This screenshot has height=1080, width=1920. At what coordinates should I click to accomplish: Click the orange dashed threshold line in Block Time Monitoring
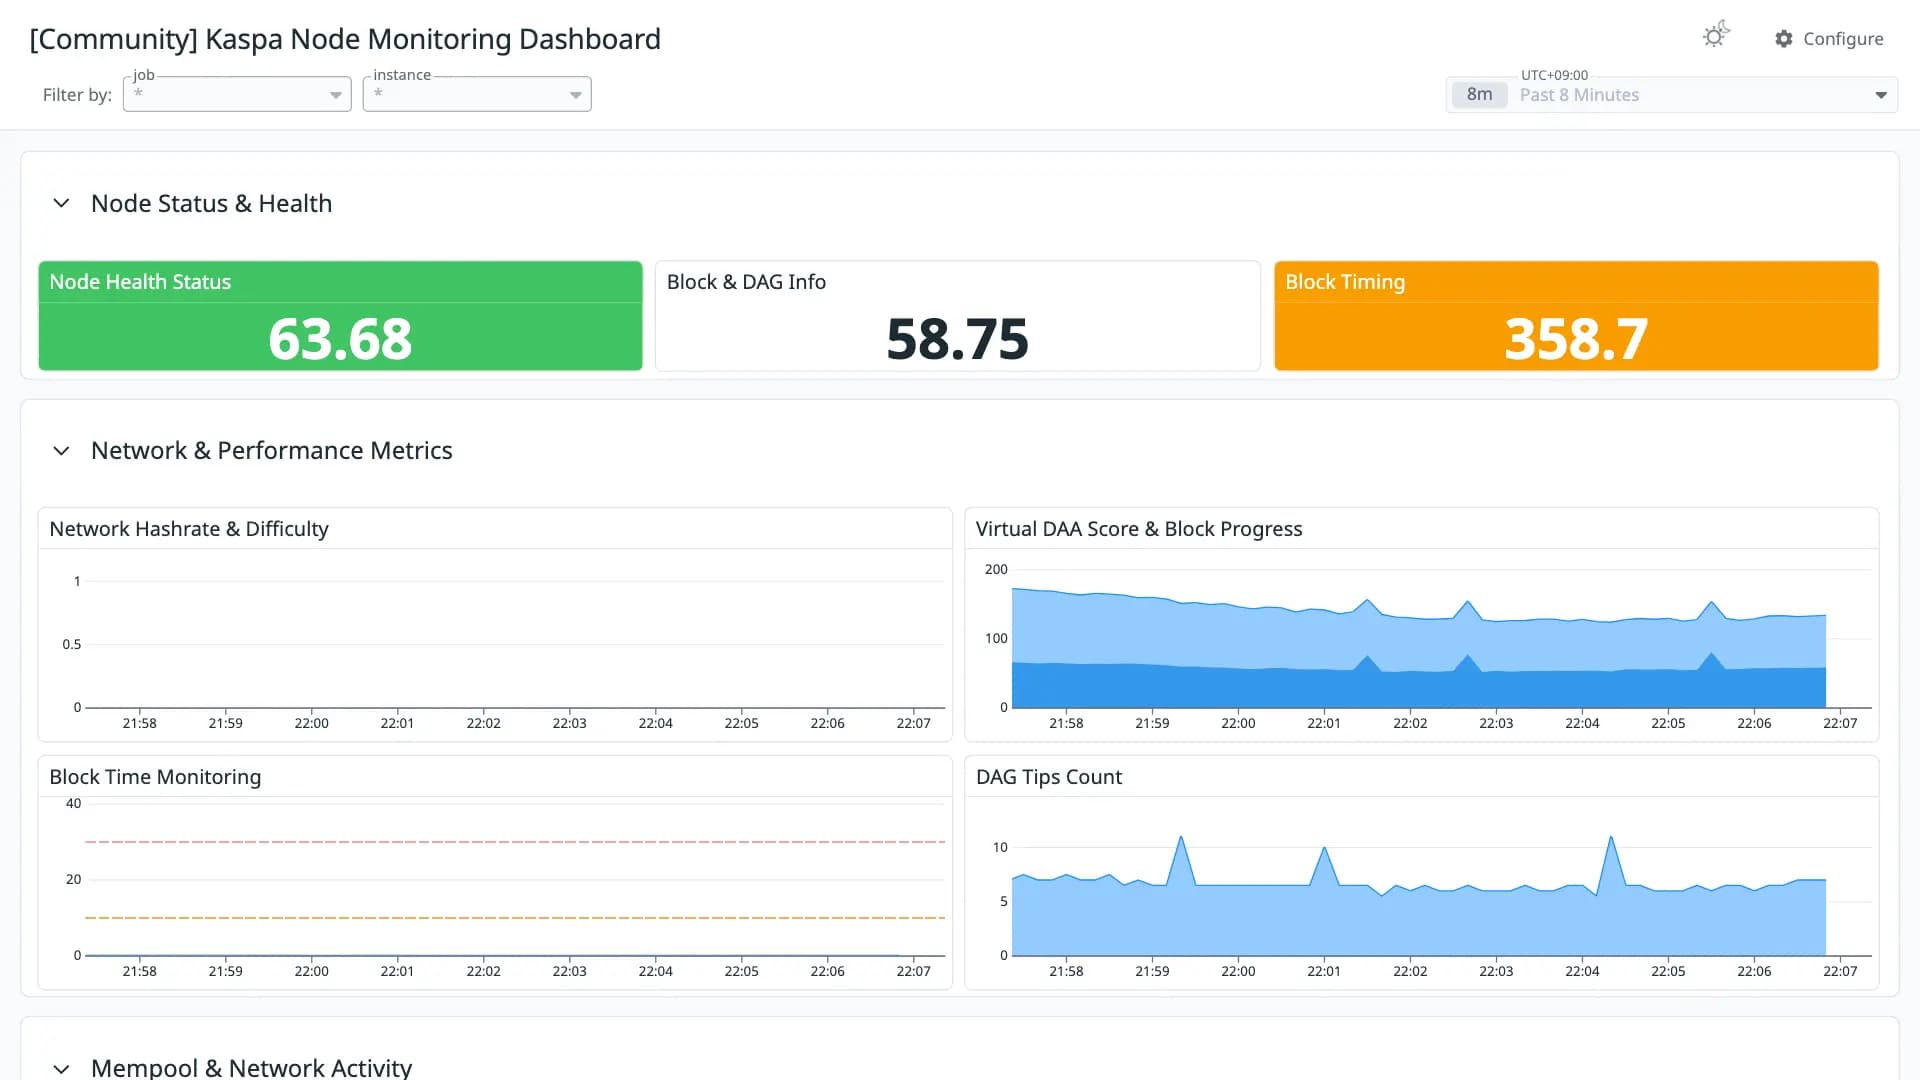[x=515, y=918]
